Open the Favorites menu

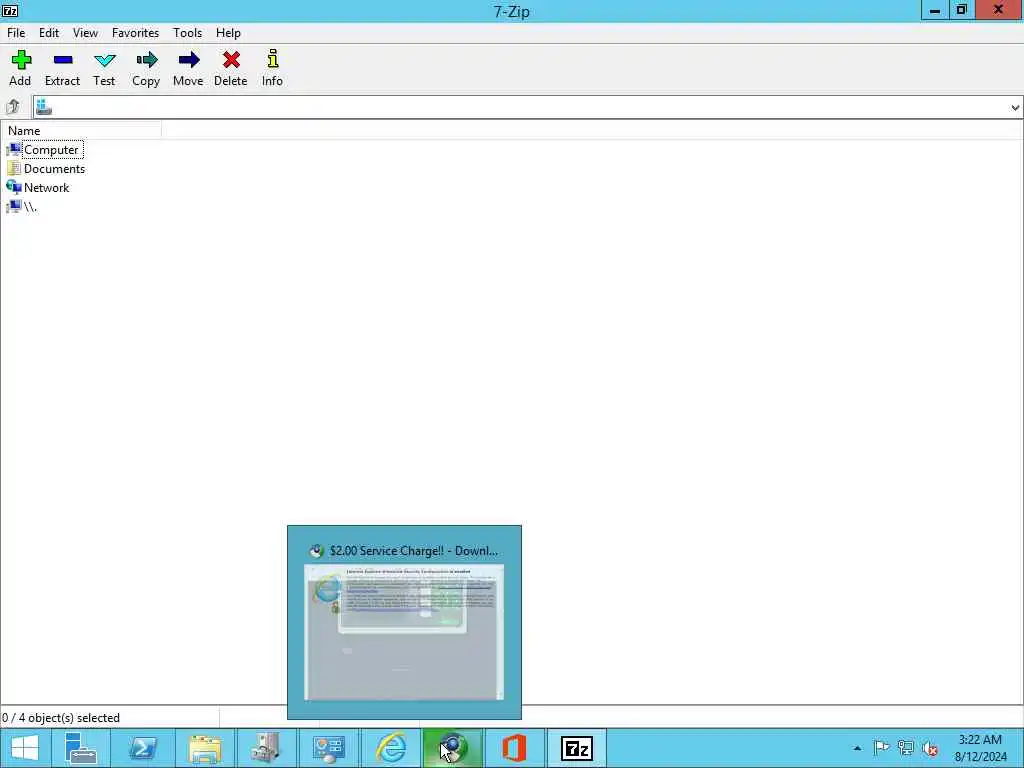pyautogui.click(x=135, y=33)
